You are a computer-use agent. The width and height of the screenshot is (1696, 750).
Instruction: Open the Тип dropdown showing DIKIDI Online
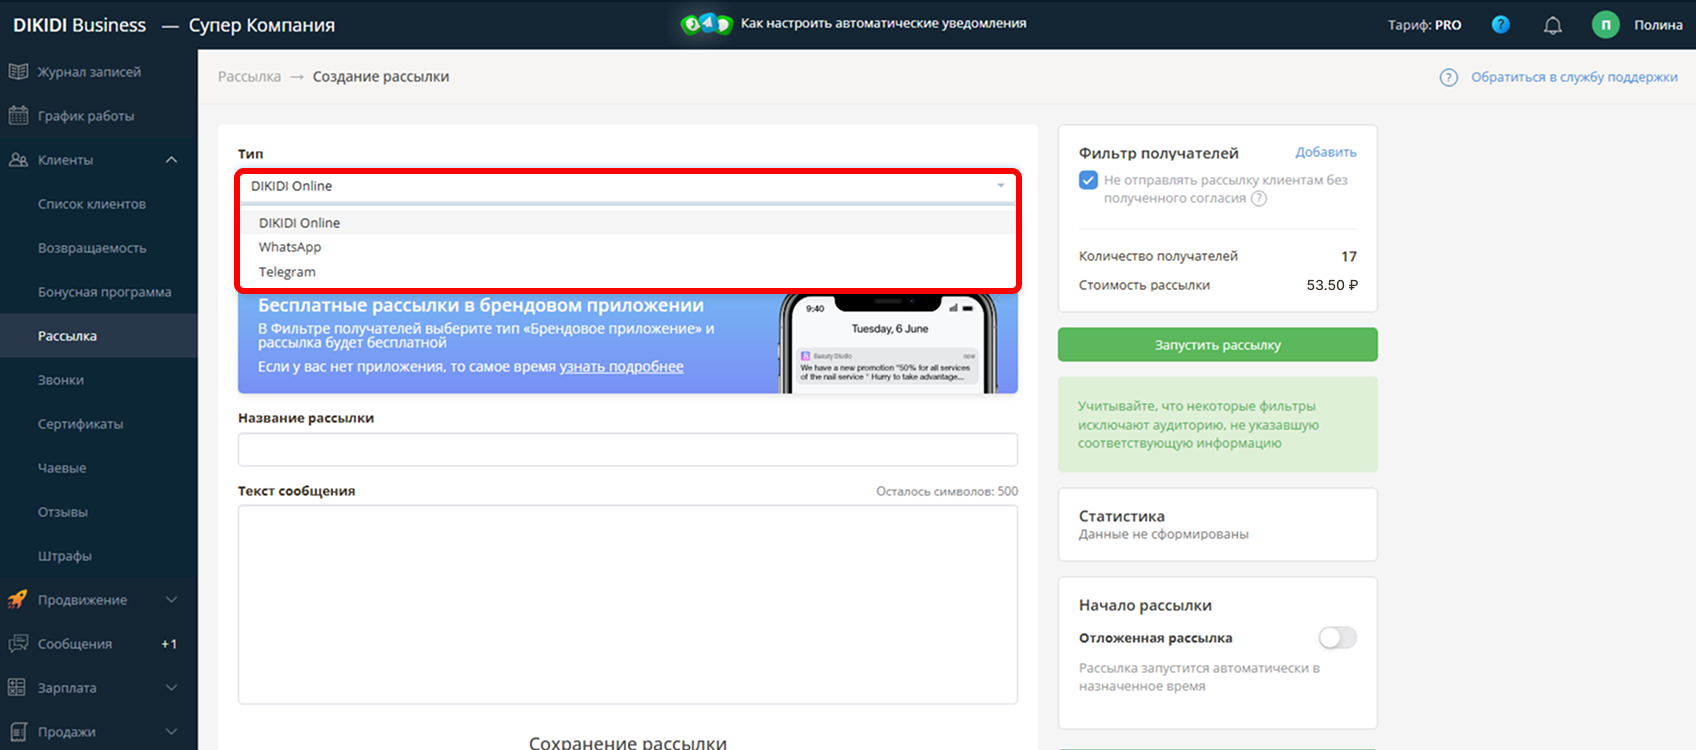627,186
